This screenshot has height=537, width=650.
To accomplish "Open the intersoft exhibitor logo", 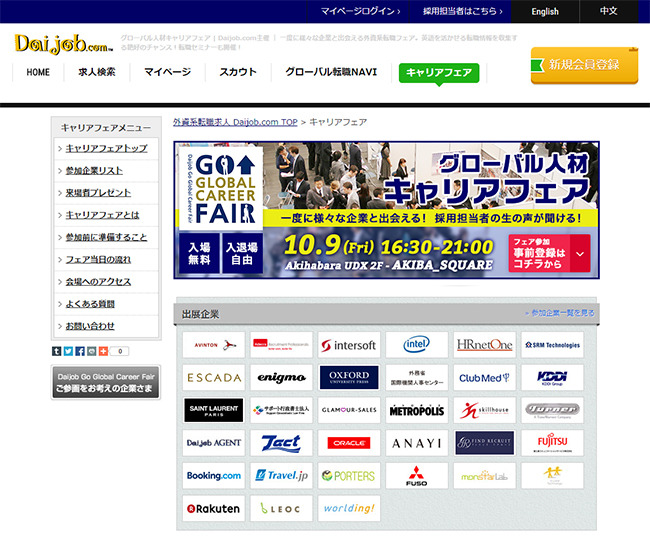I will pyautogui.click(x=349, y=345).
